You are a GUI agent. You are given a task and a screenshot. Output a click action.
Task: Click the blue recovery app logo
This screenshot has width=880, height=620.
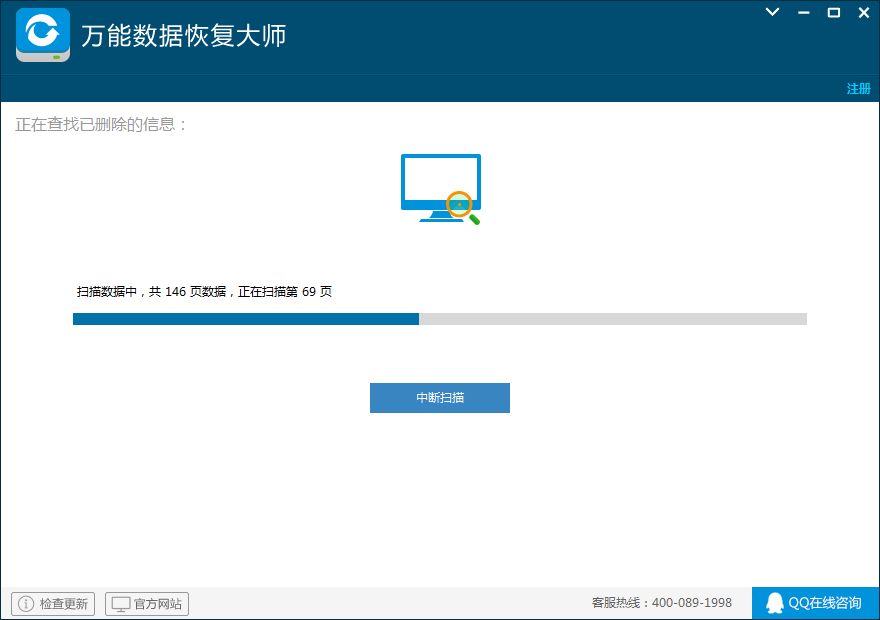[x=43, y=35]
